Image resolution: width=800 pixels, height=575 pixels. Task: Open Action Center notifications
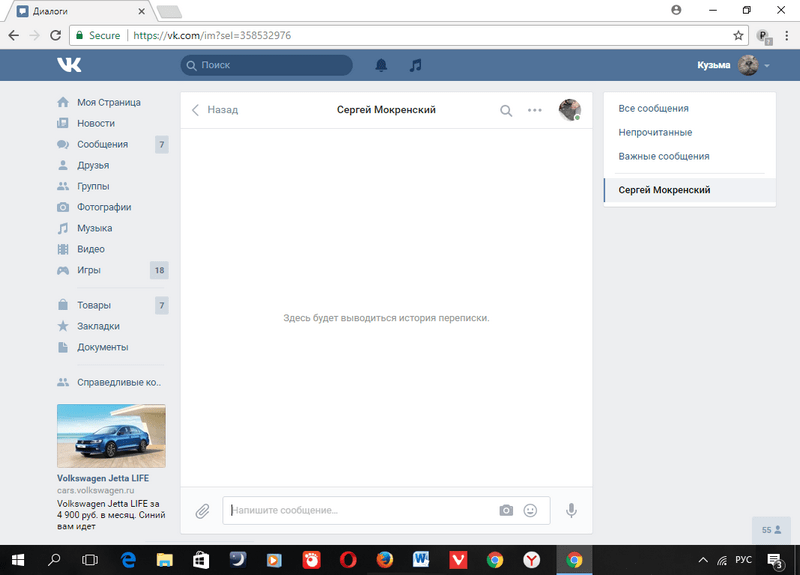click(x=775, y=561)
